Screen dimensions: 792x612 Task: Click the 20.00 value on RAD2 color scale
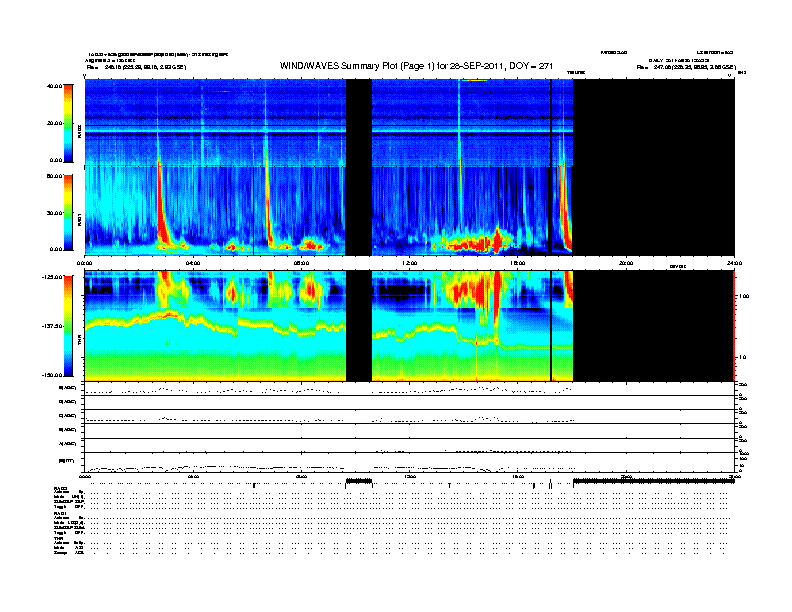pos(54,123)
